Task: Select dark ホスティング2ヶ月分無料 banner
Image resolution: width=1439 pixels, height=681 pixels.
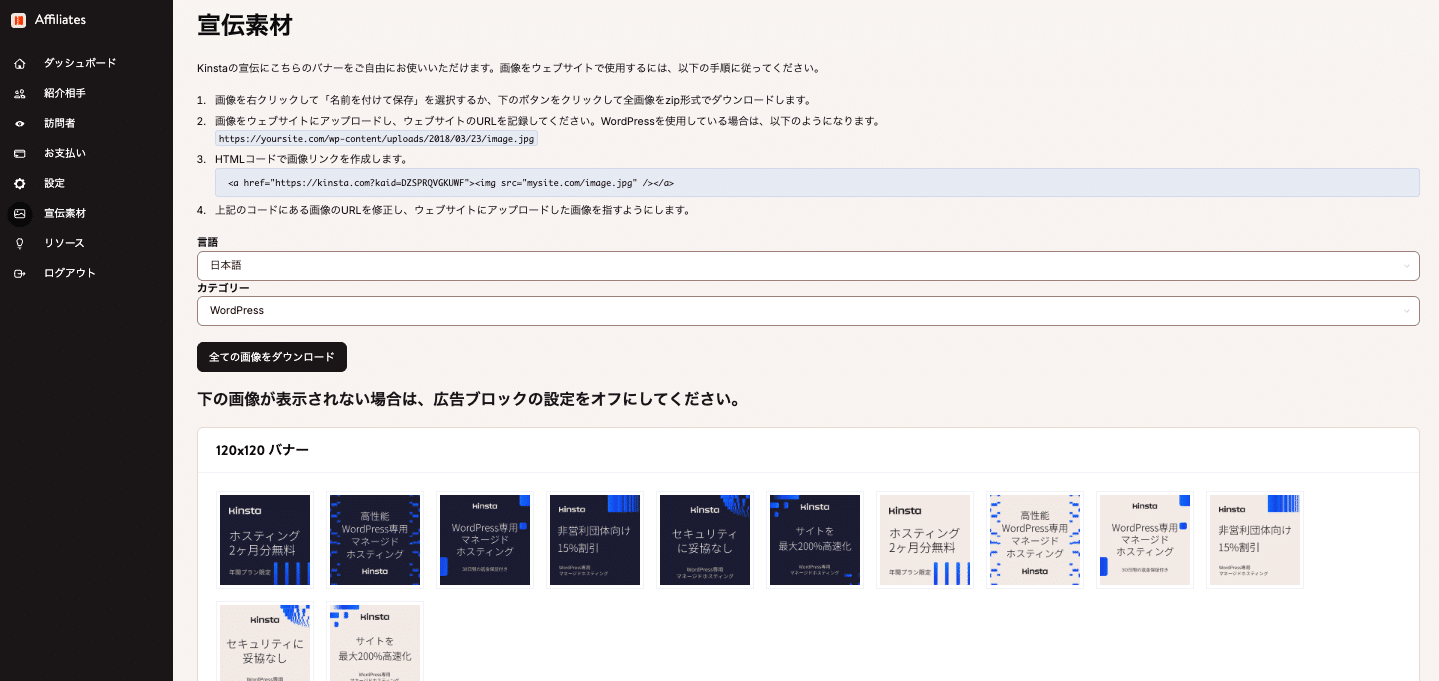Action: click(x=265, y=540)
